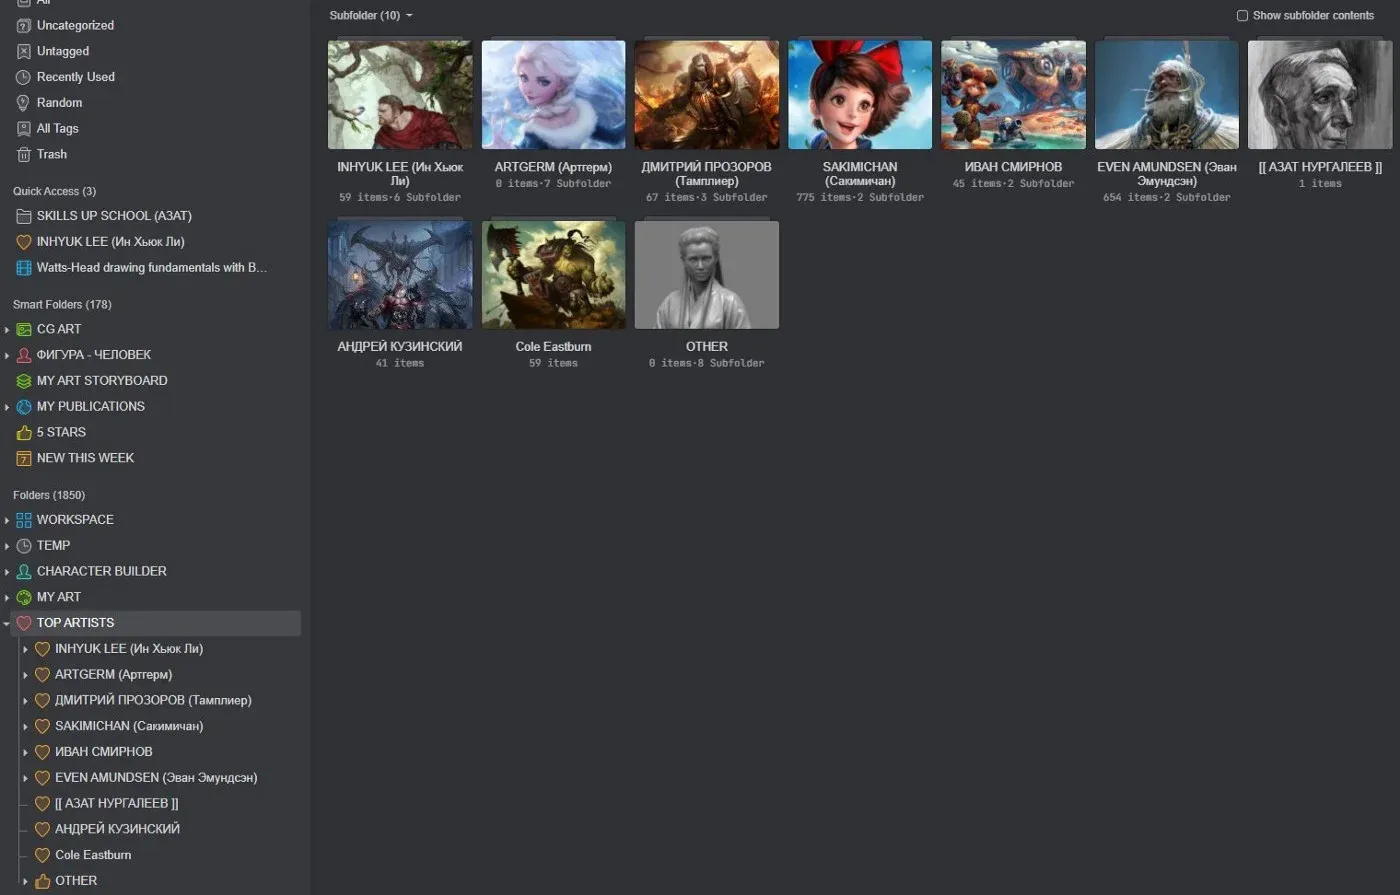The height and width of the screenshot is (895, 1400).
Task: Enable Show subfolder contents checkbox
Action: coord(1242,15)
